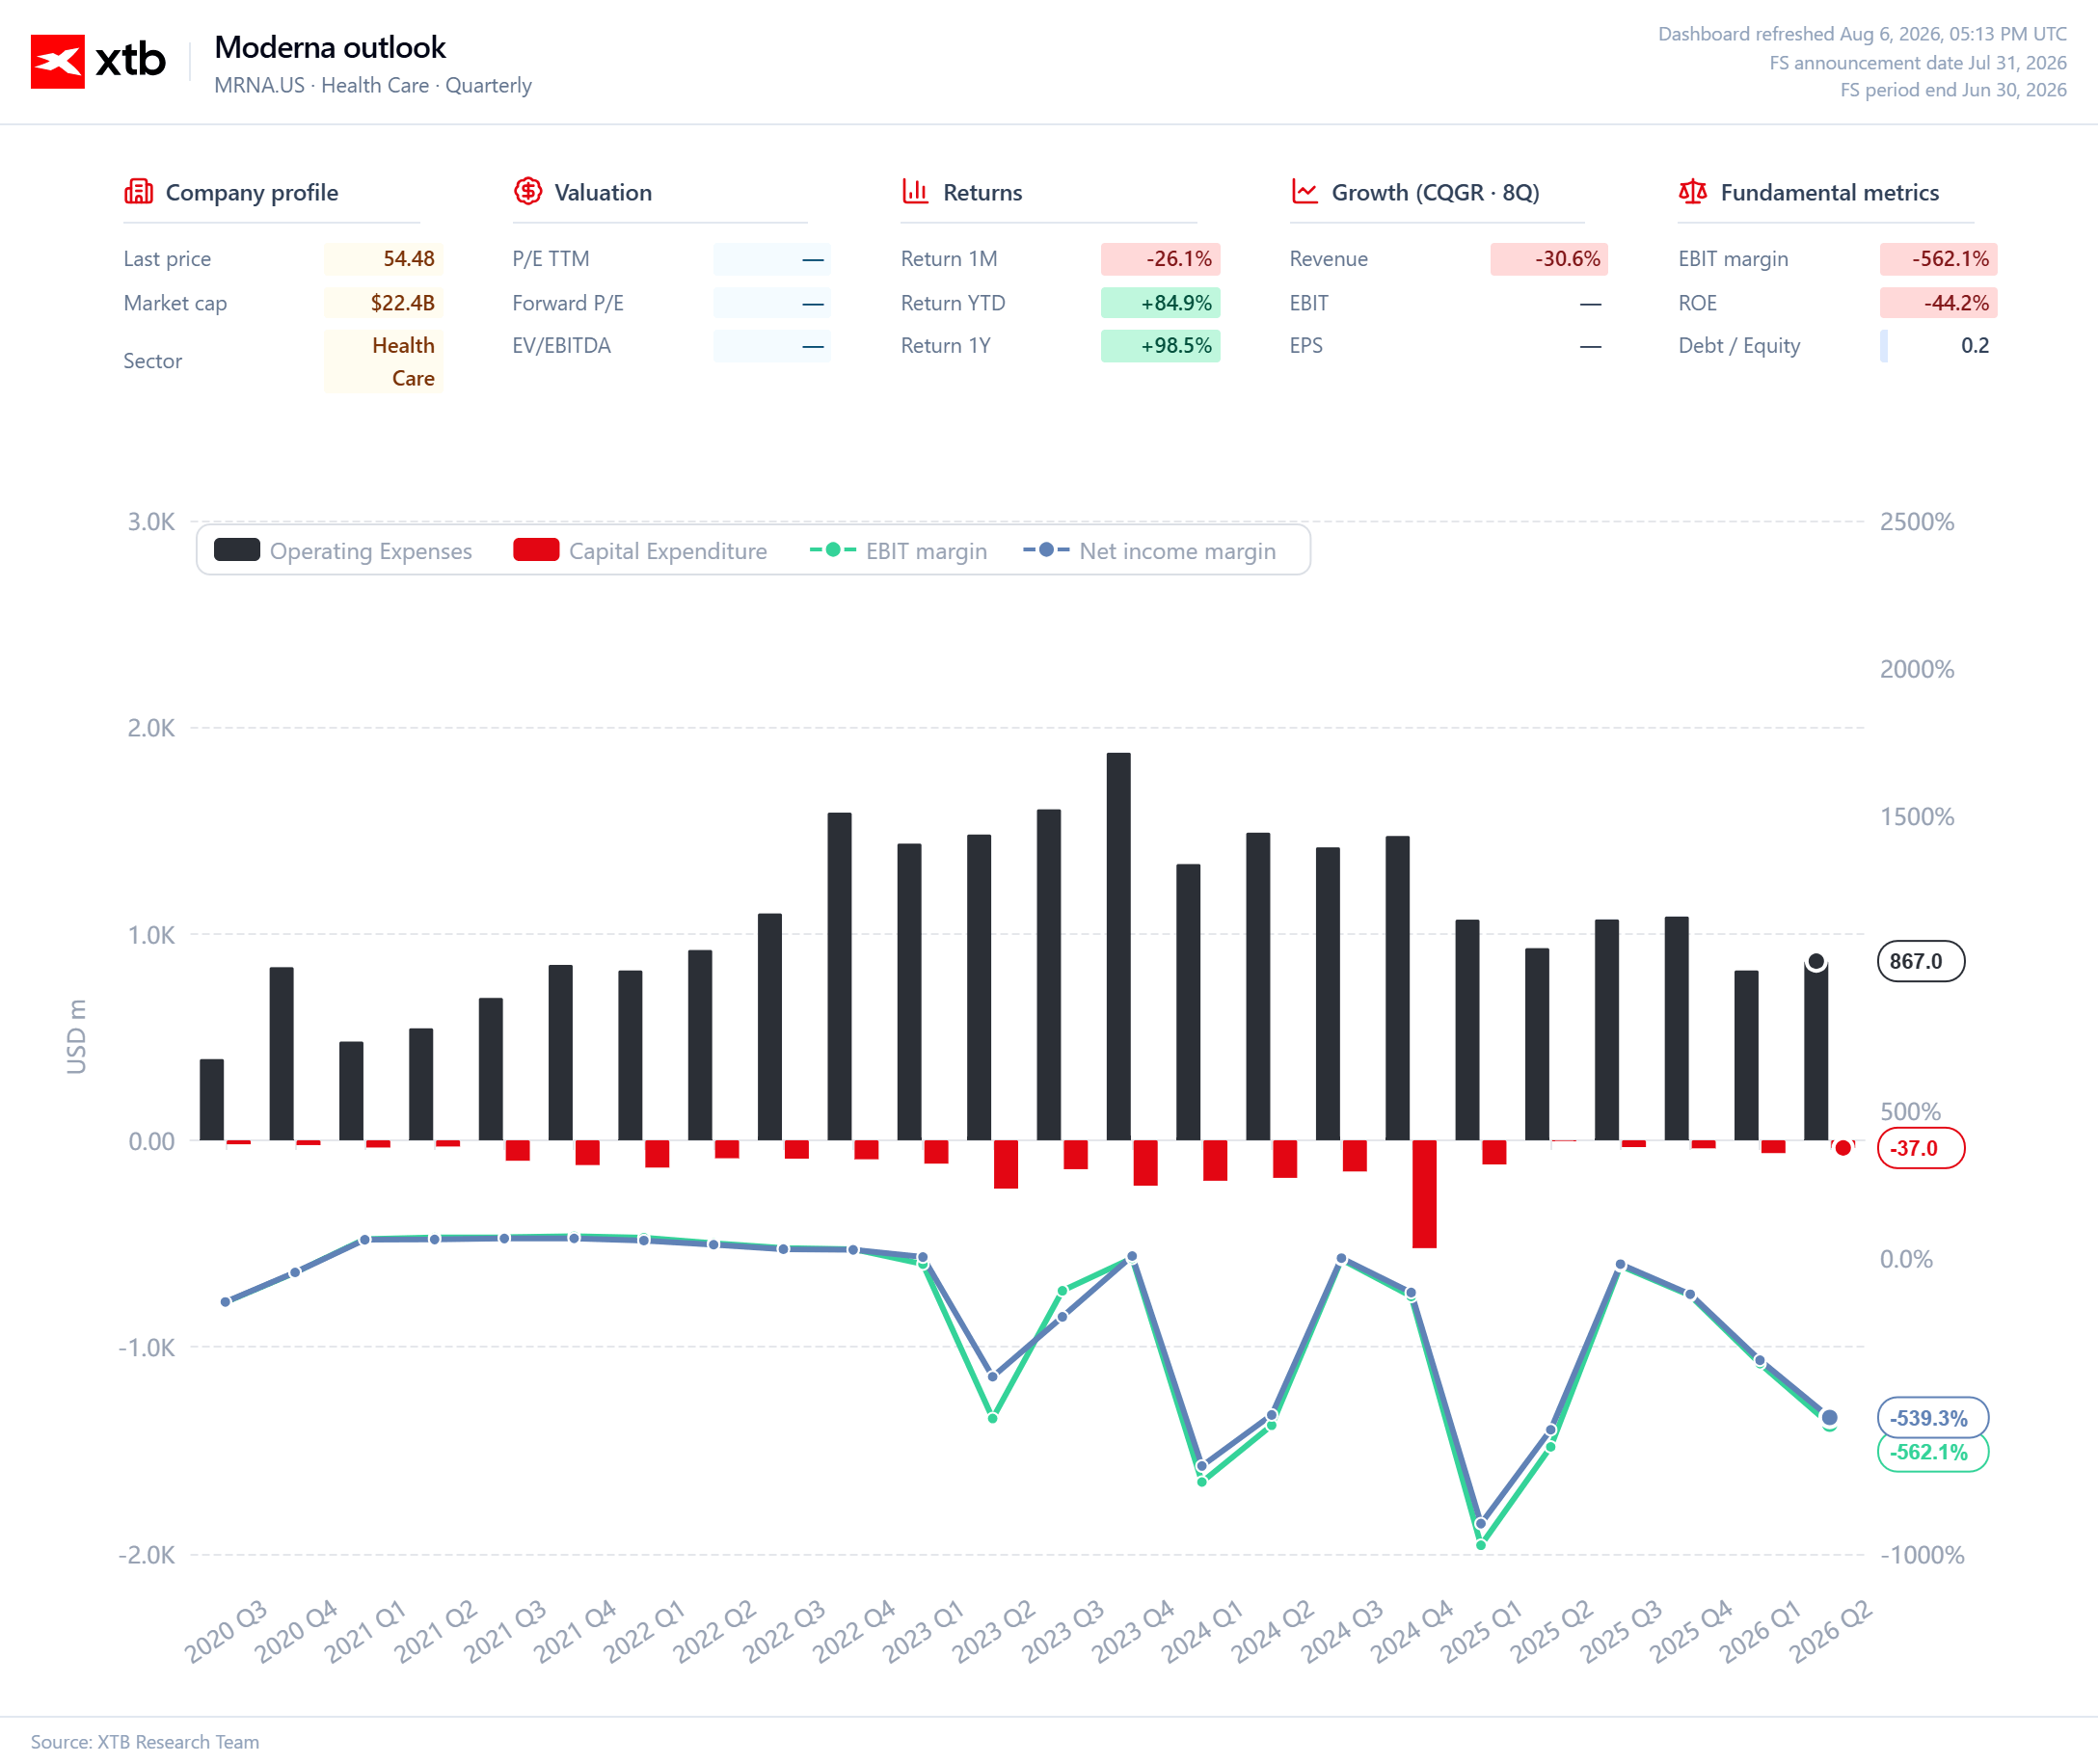
Task: Click the Return 1Y value +98.5%
Action: 1160,346
